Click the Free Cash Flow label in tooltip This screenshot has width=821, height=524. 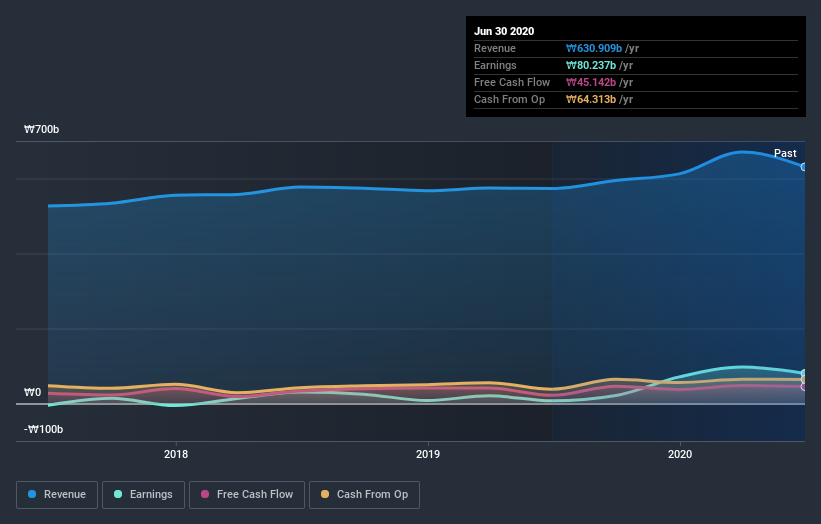pyautogui.click(x=512, y=82)
